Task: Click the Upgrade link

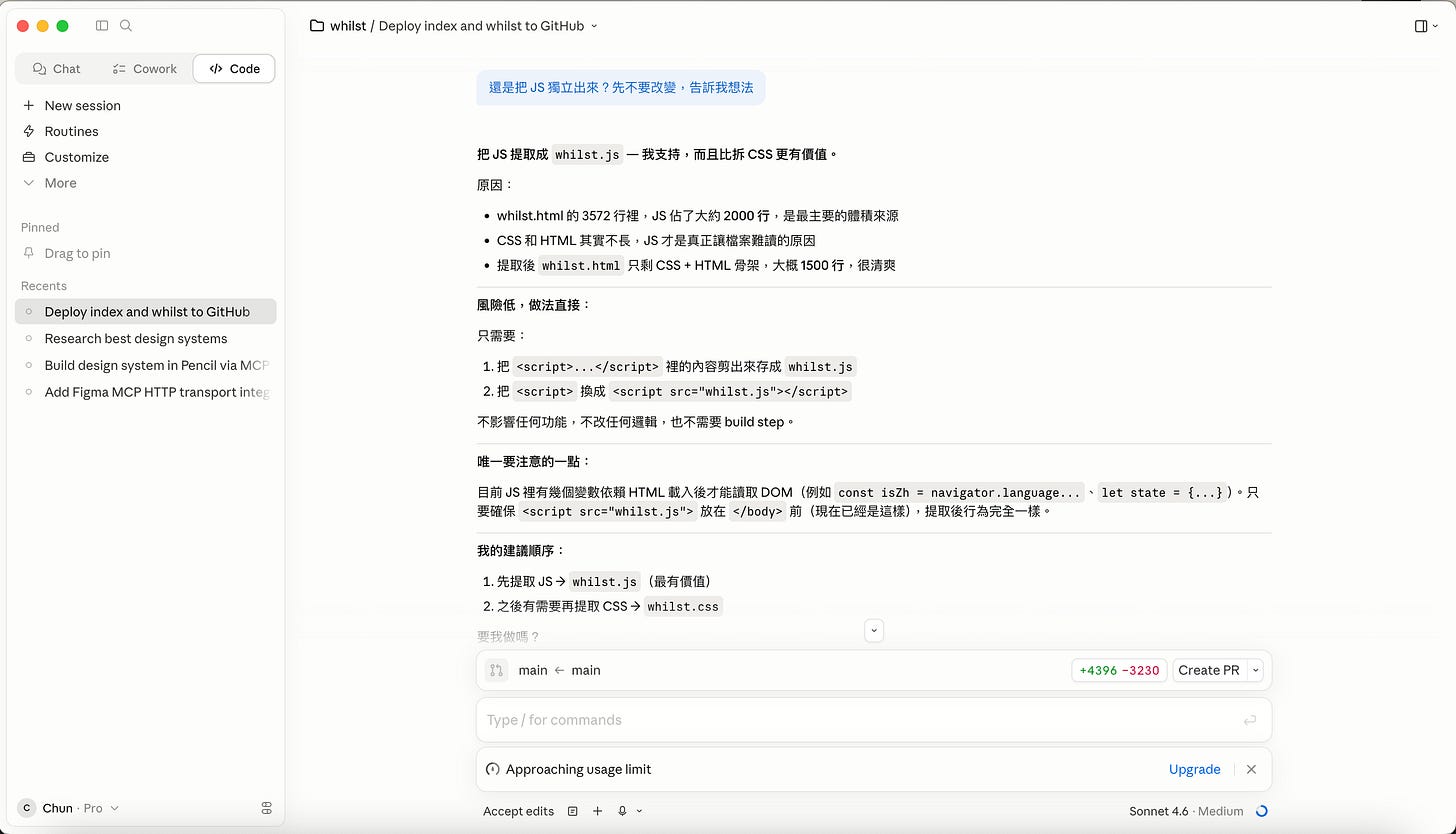Action: point(1194,770)
